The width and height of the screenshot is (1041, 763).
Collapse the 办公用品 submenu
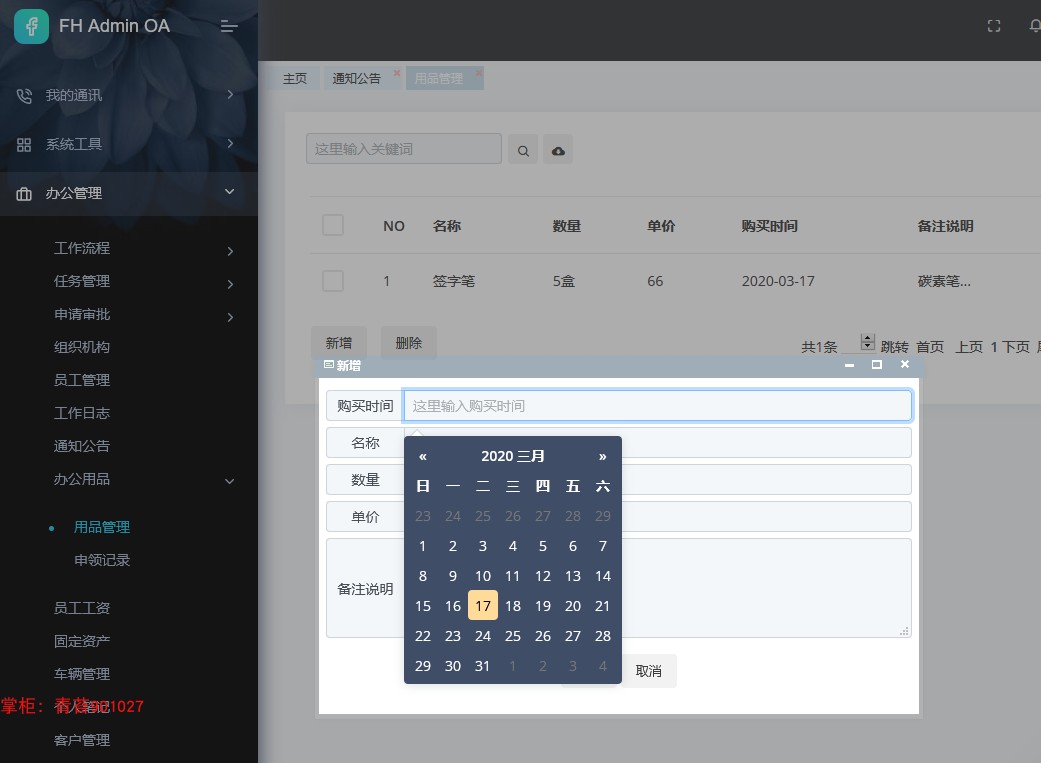pyautogui.click(x=230, y=481)
